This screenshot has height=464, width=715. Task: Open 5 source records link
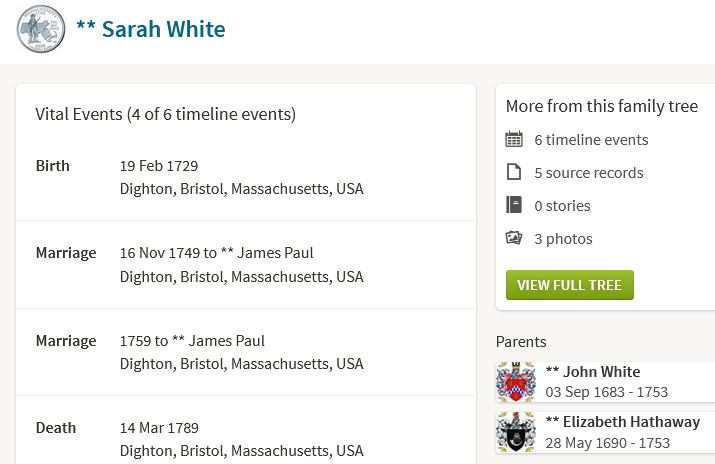point(589,173)
